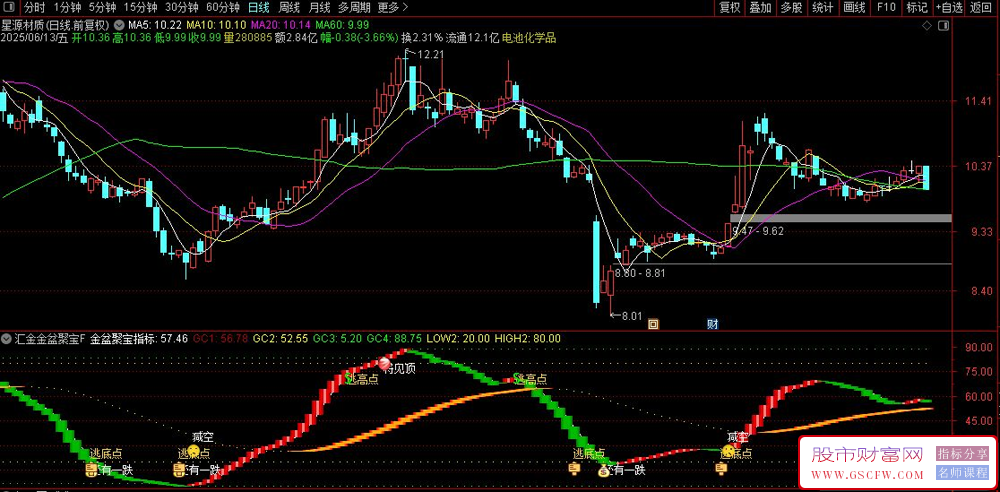Activate the 画线 drawing tool button
This screenshot has width=1000, height=492.
(854, 8)
